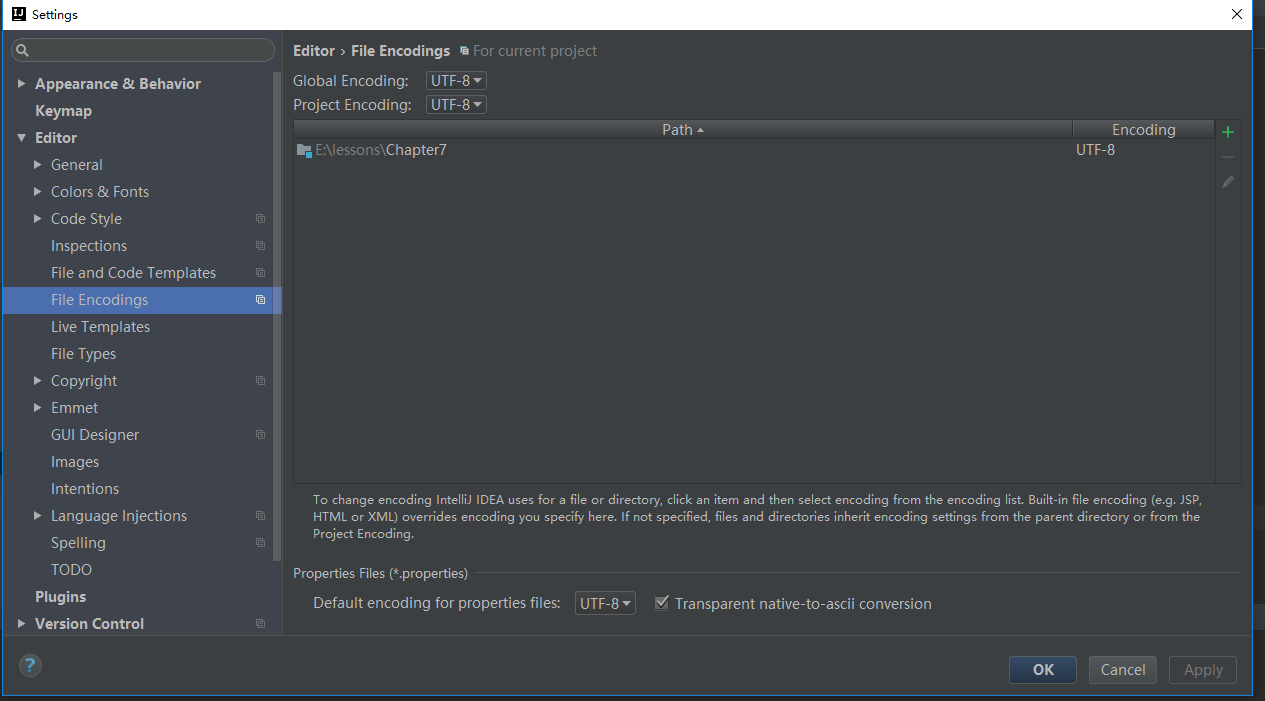
Task: Expand Copyright node arrow
Action: (38, 381)
